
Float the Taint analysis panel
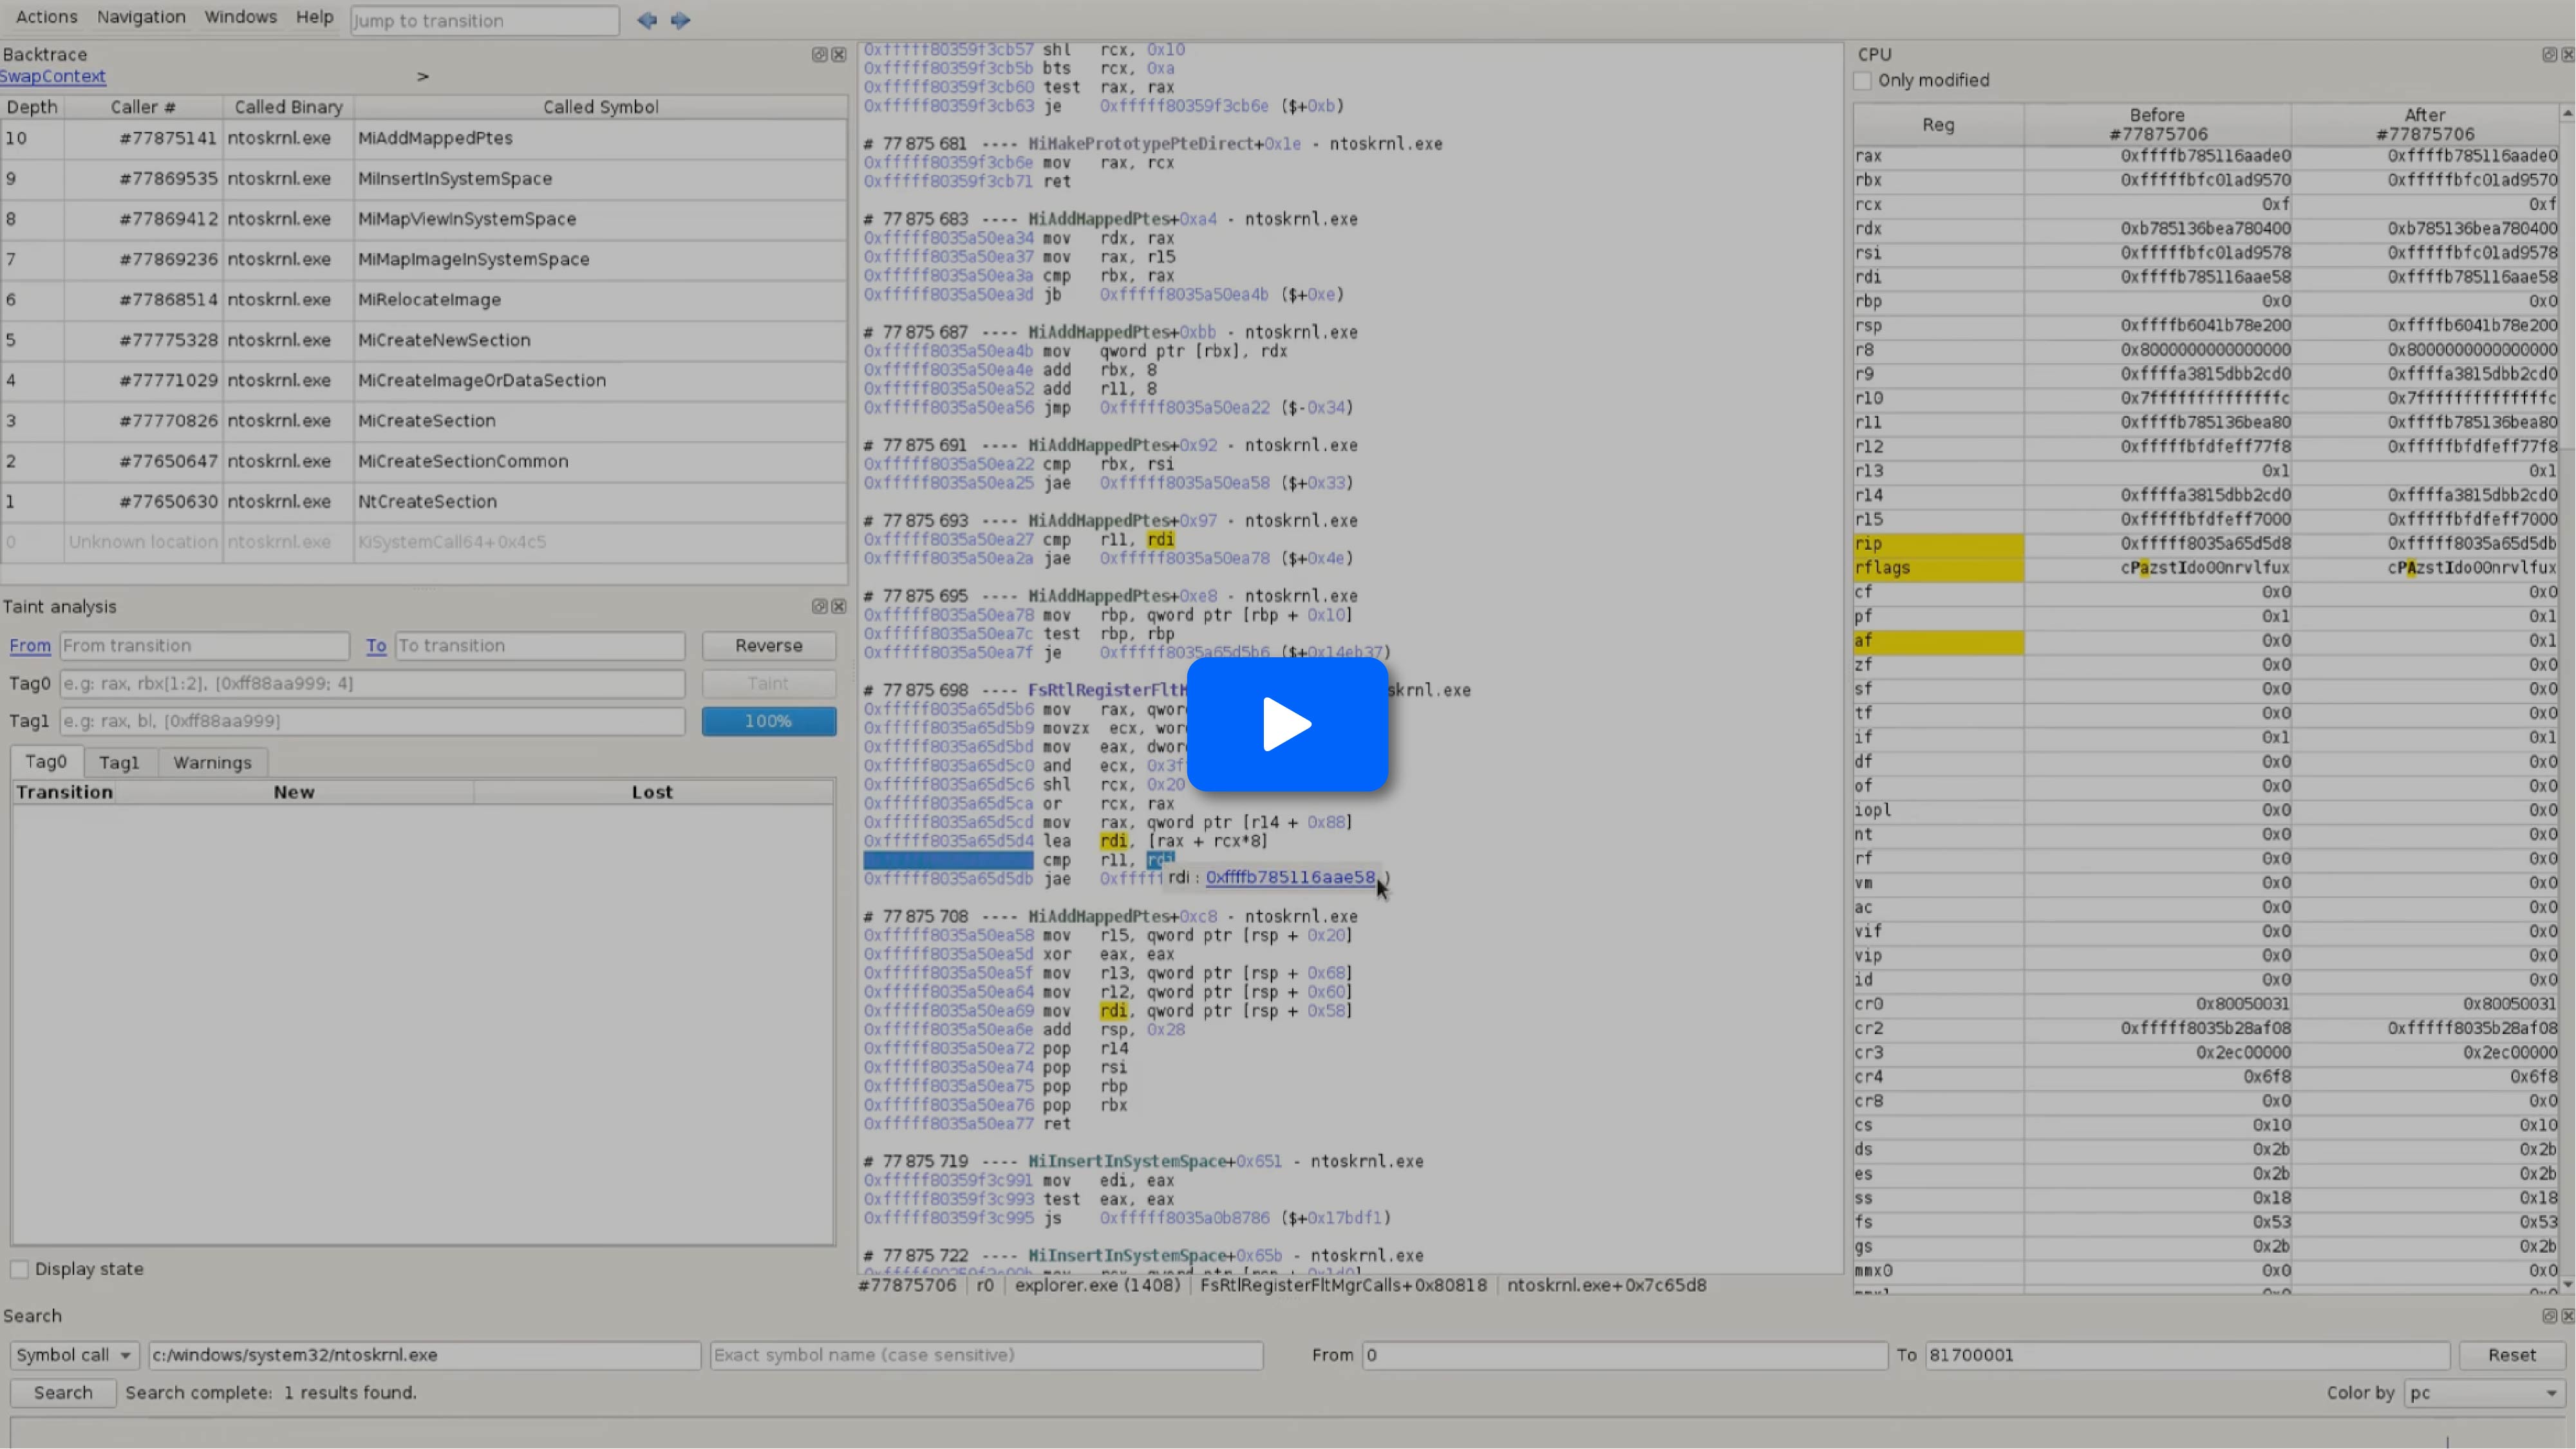(819, 606)
